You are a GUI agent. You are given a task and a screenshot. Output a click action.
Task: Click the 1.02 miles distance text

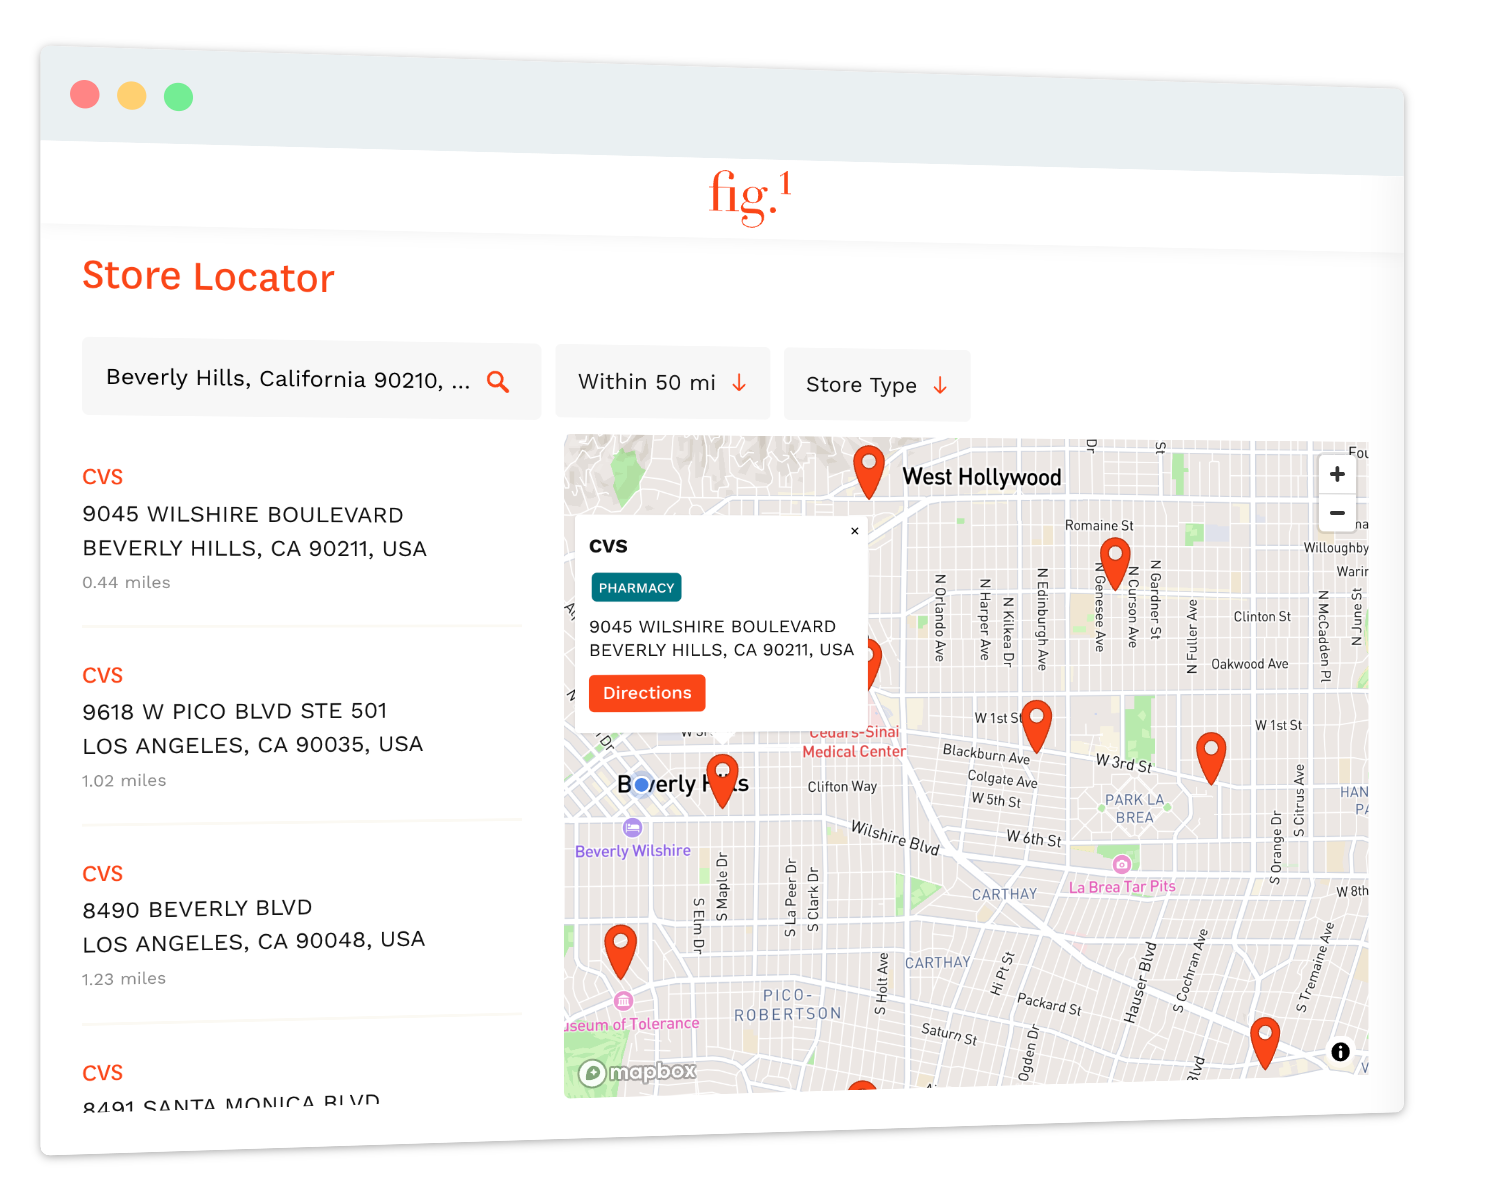(124, 780)
